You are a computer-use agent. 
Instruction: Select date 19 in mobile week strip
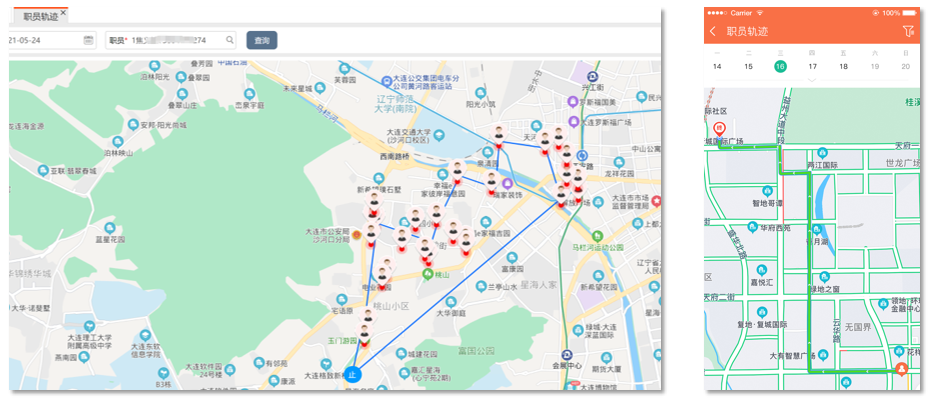[875, 66]
